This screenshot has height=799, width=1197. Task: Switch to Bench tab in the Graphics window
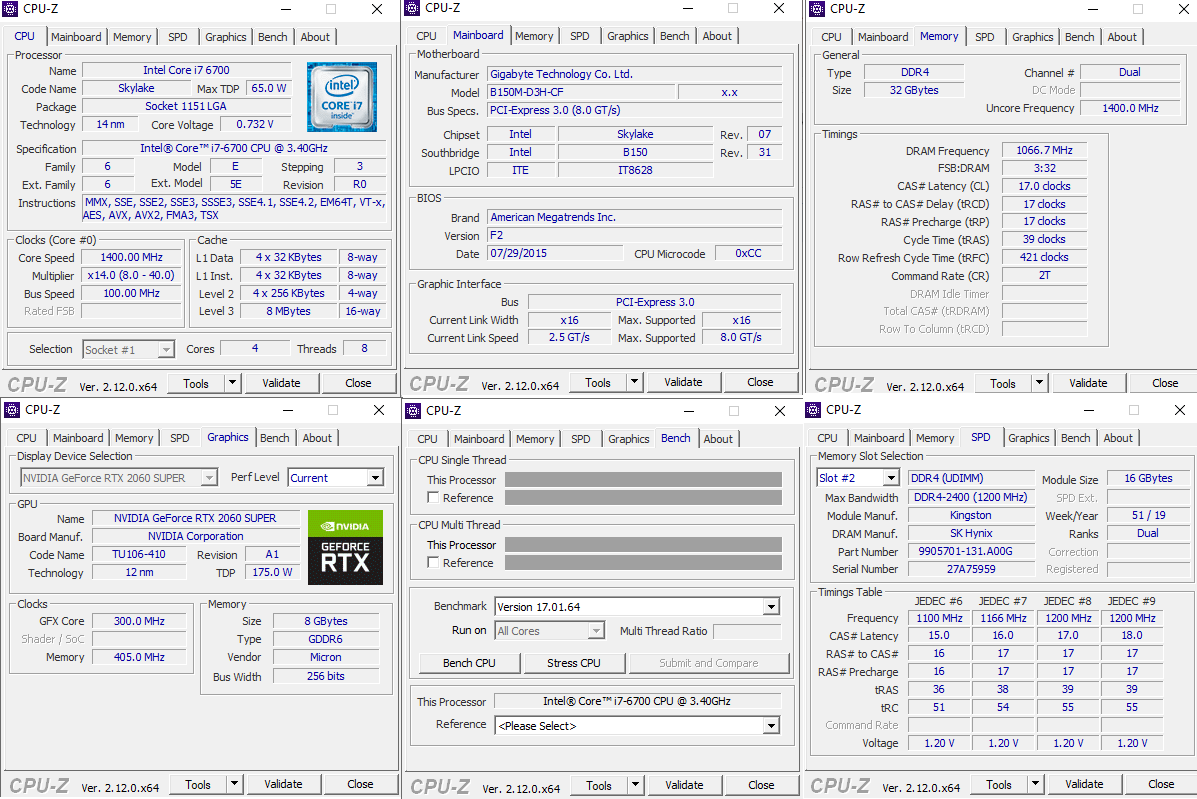click(275, 438)
